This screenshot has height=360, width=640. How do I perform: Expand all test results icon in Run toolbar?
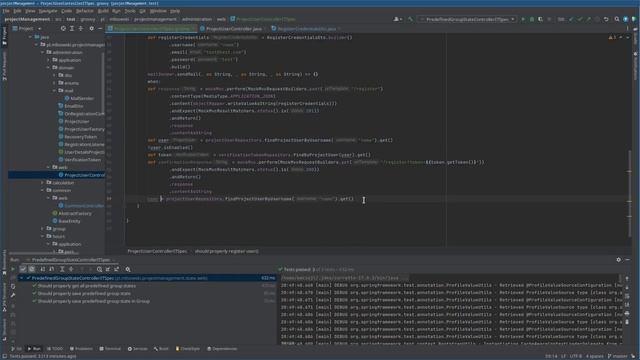coord(62,269)
